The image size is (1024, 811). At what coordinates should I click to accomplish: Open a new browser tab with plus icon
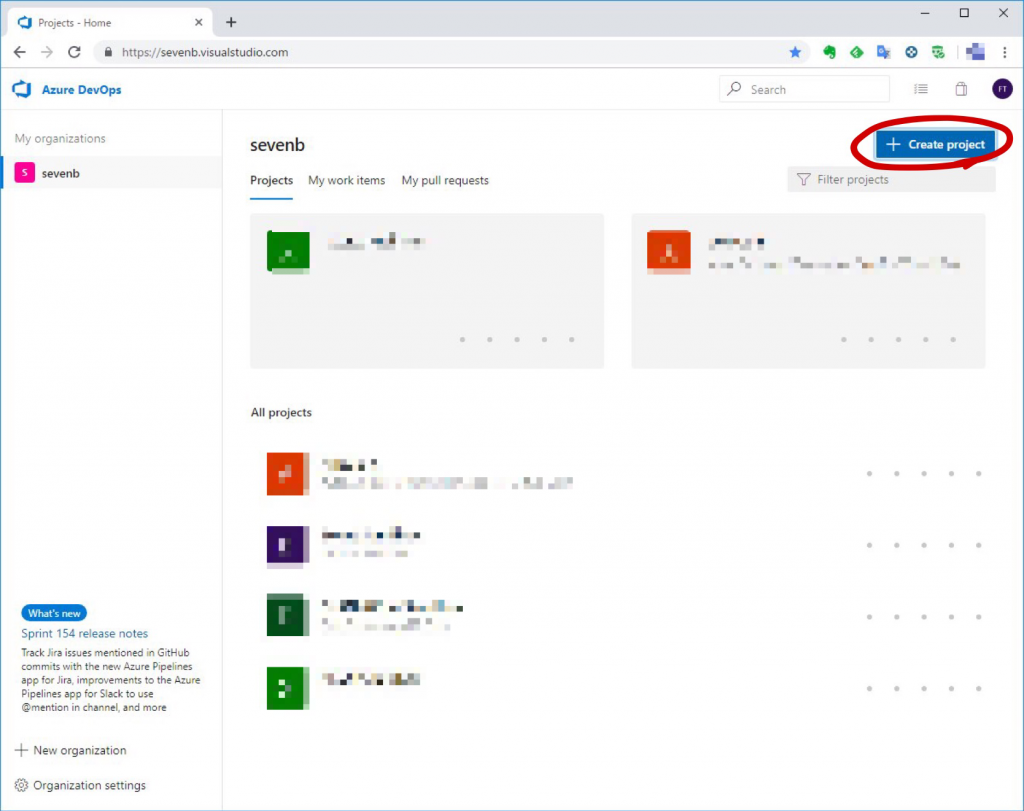[x=231, y=22]
